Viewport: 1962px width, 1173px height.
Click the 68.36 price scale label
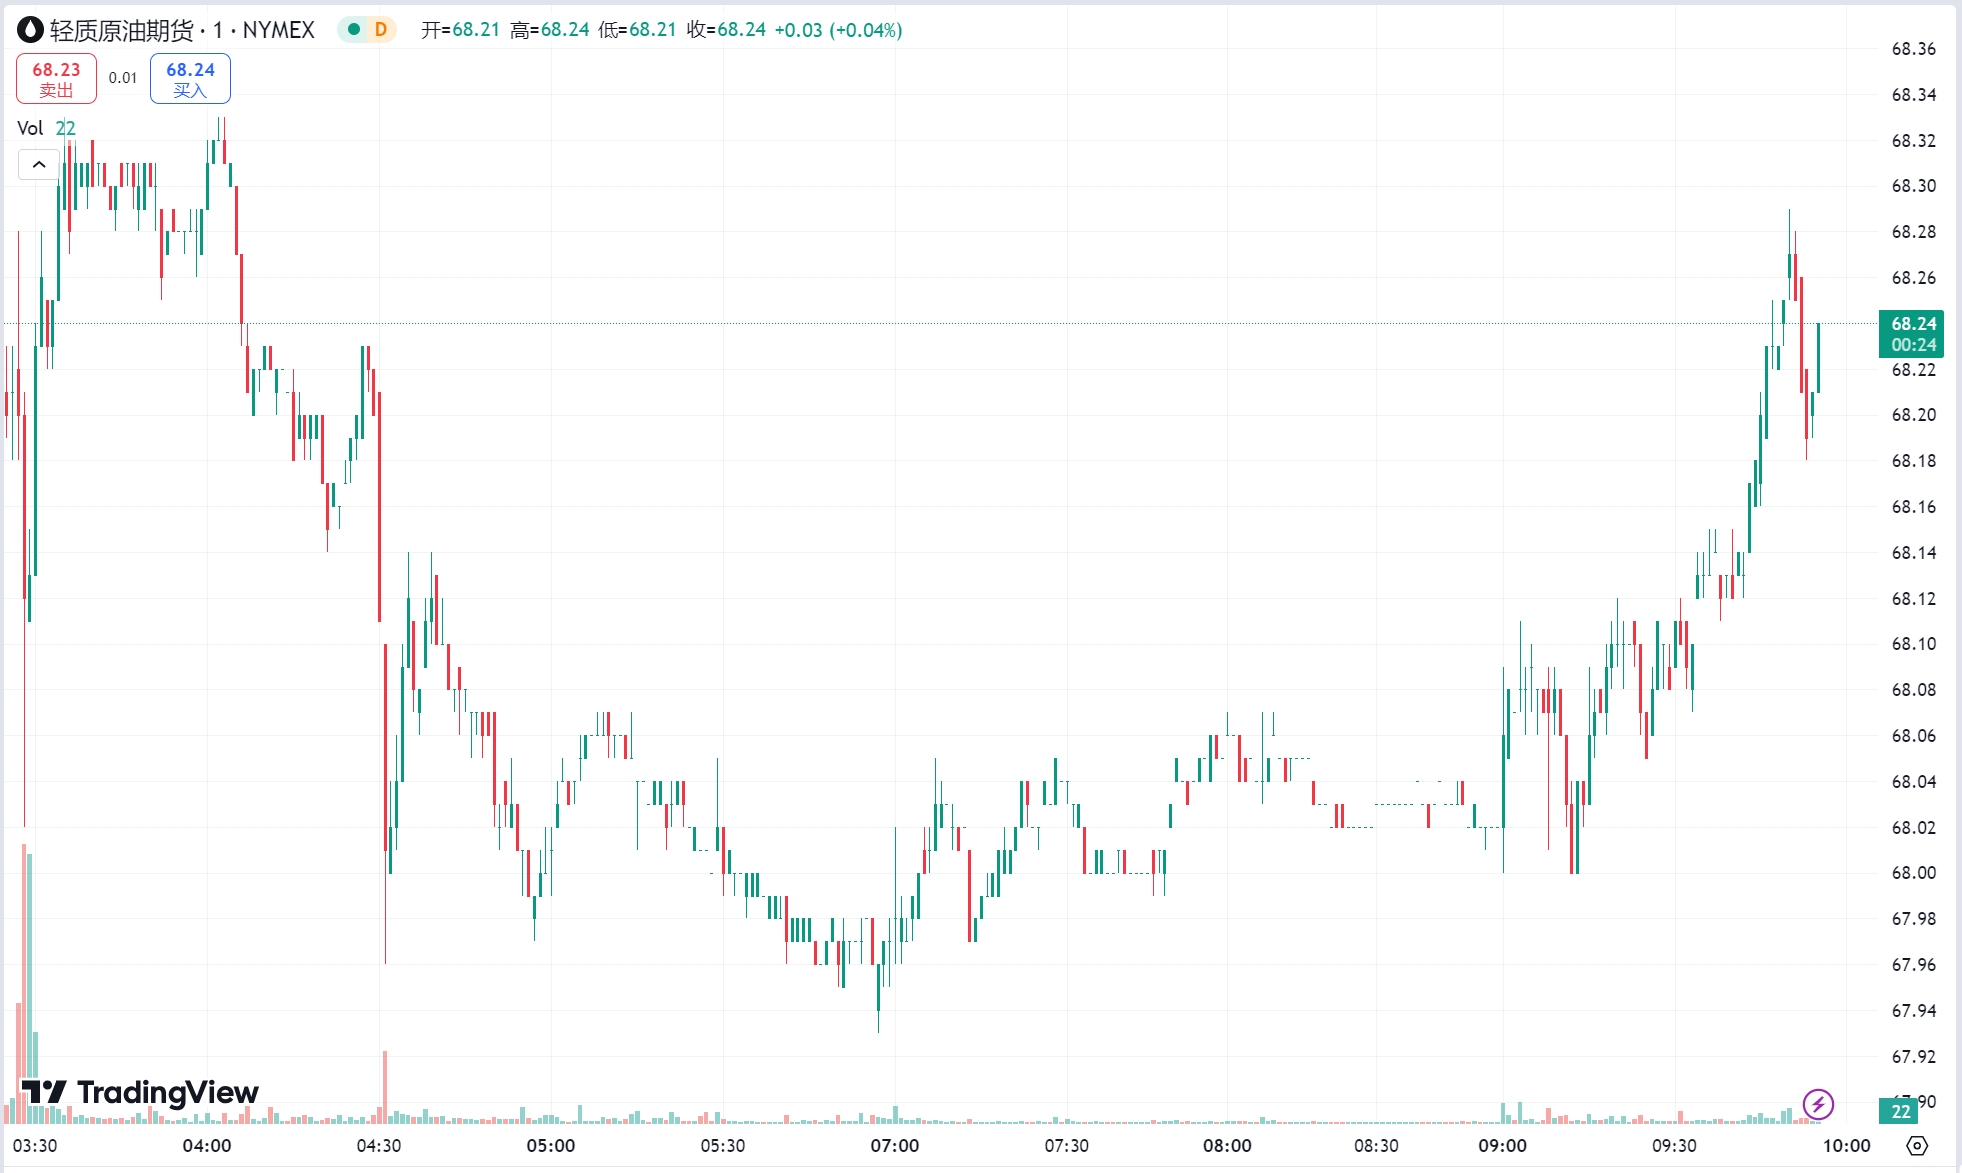click(x=1913, y=49)
